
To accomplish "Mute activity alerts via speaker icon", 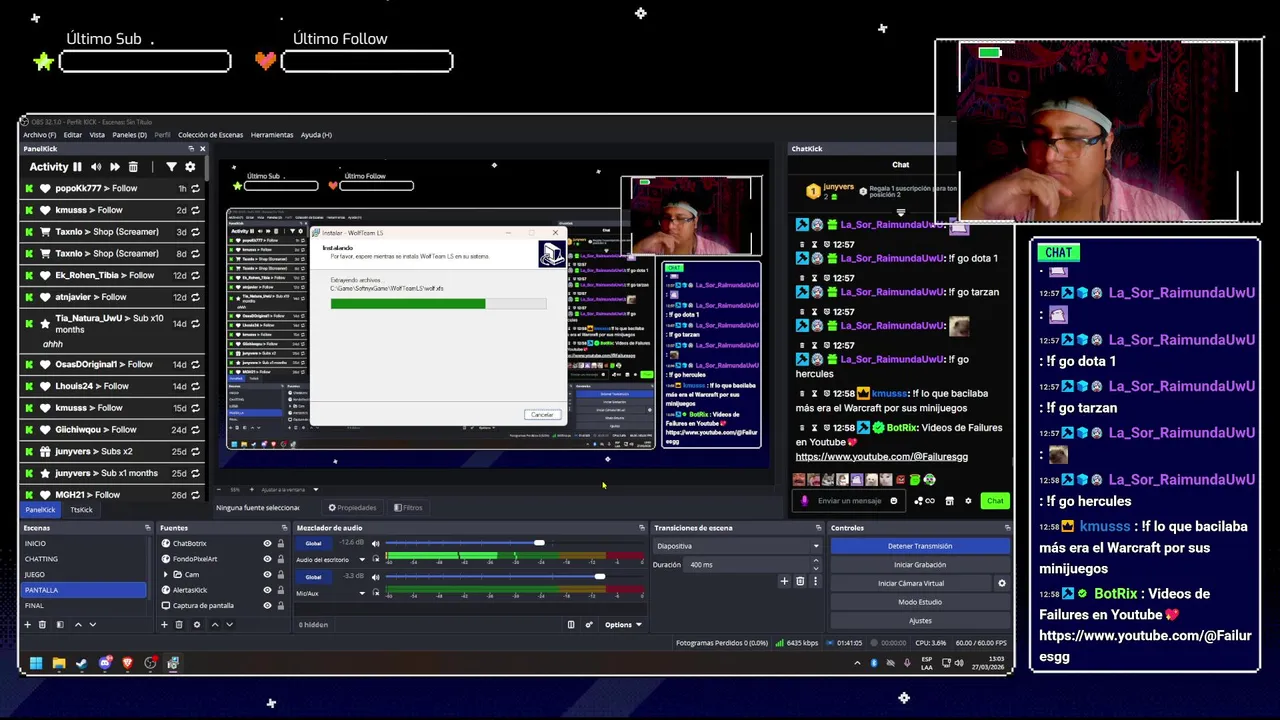I will coord(96,167).
